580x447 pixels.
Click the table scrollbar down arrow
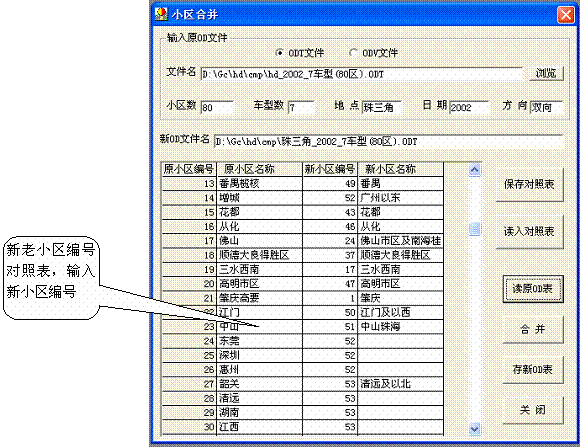(x=475, y=428)
